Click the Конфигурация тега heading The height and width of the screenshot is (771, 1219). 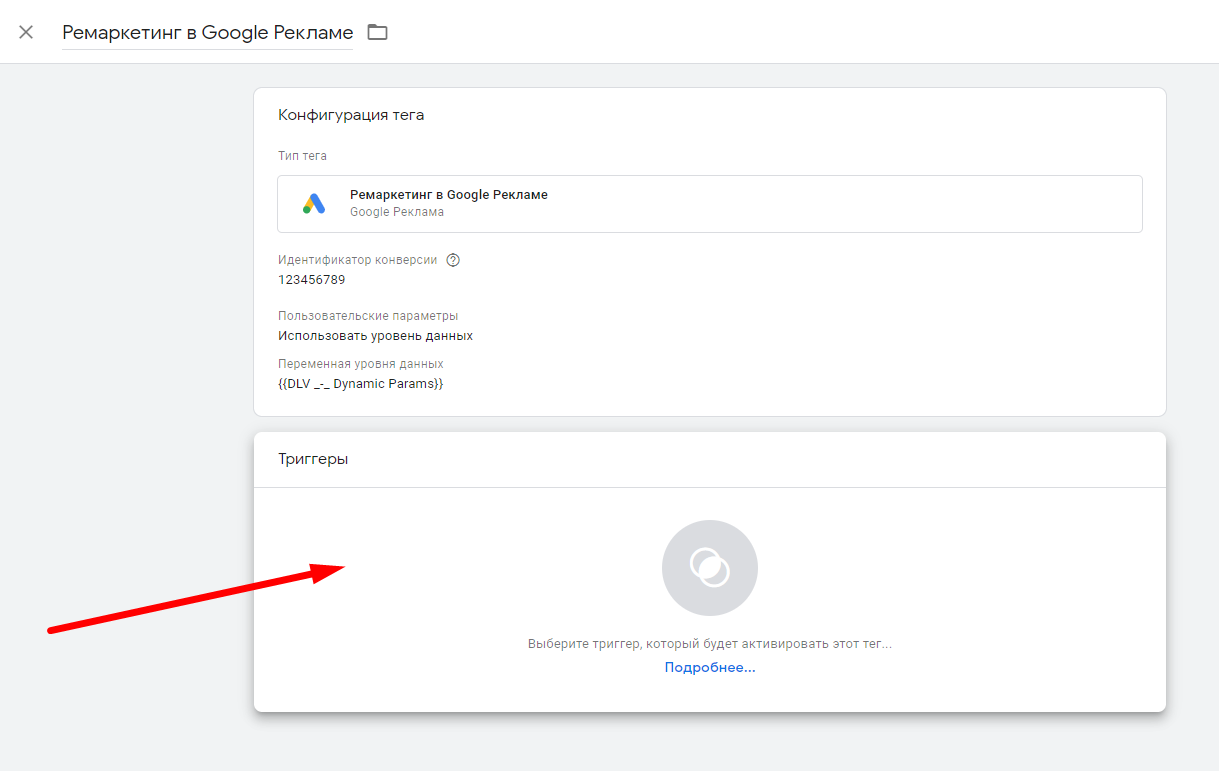(351, 115)
